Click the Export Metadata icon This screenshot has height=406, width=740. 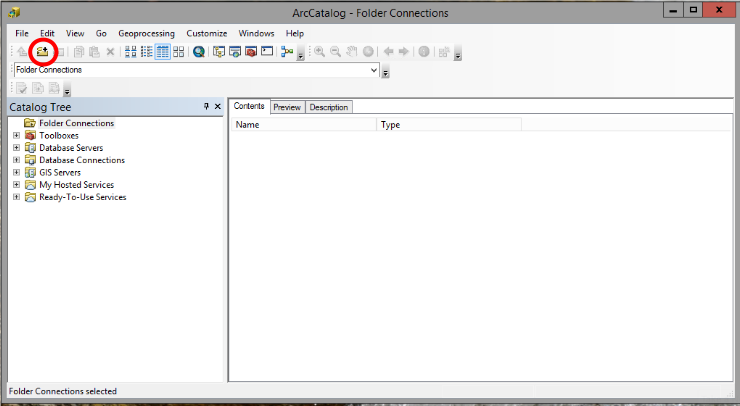point(38,88)
